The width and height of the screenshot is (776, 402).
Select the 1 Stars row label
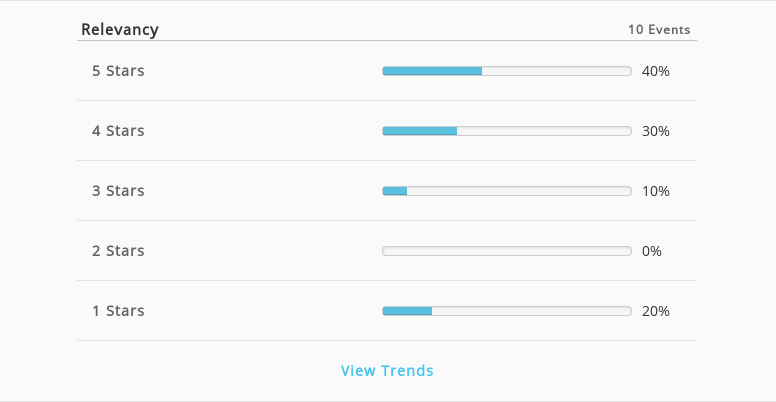(118, 311)
